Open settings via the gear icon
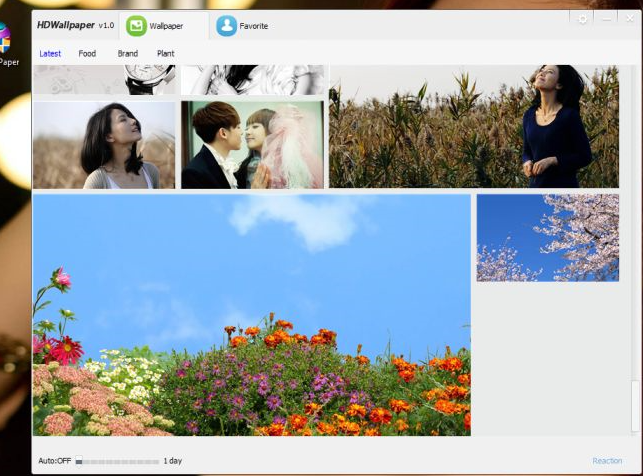The height and width of the screenshot is (476, 643). 583,20
